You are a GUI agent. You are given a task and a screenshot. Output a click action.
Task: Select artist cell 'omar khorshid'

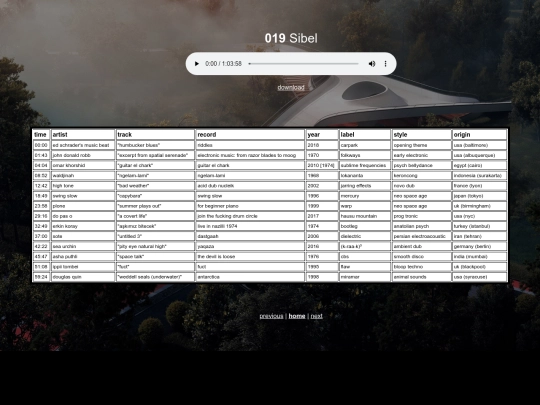(x=83, y=165)
